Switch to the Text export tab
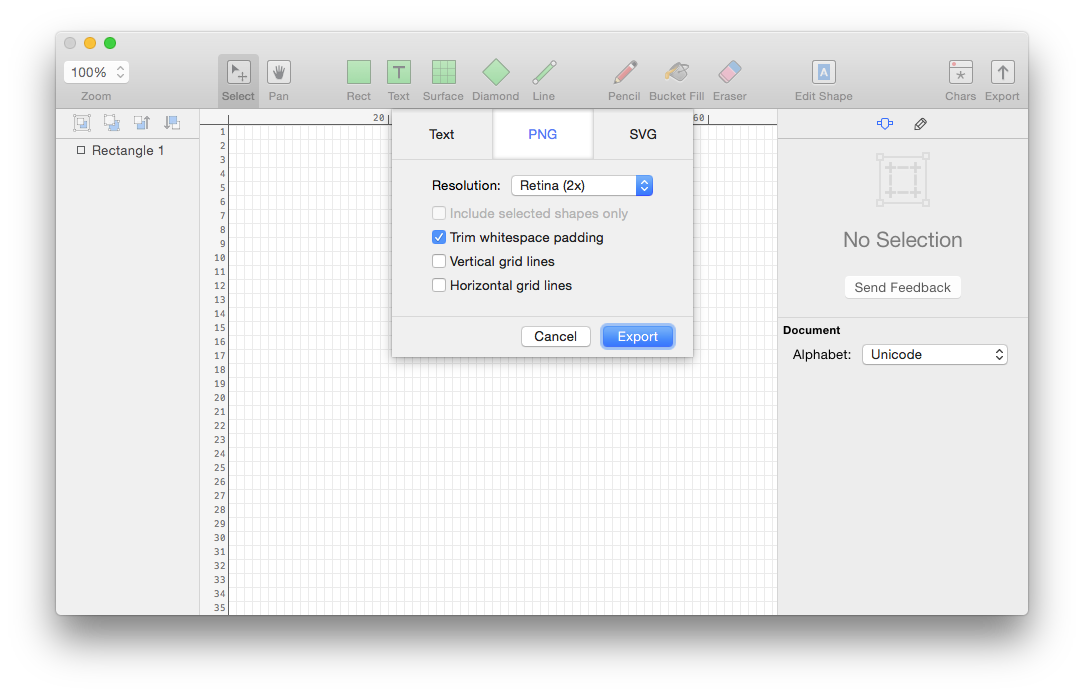 [442, 134]
